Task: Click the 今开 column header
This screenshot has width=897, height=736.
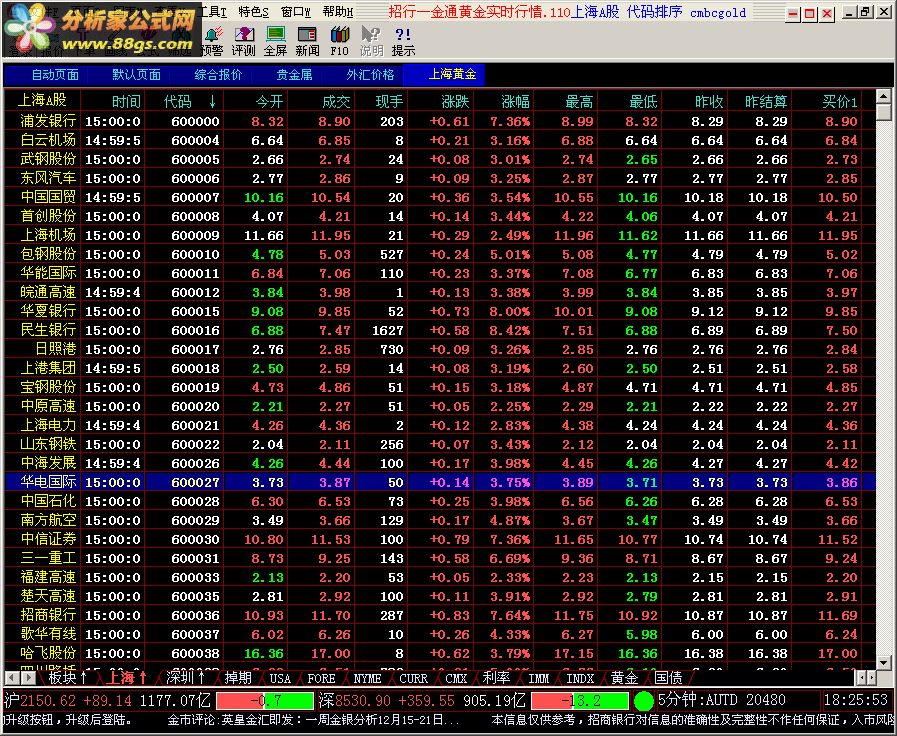Action: pyautogui.click(x=269, y=101)
